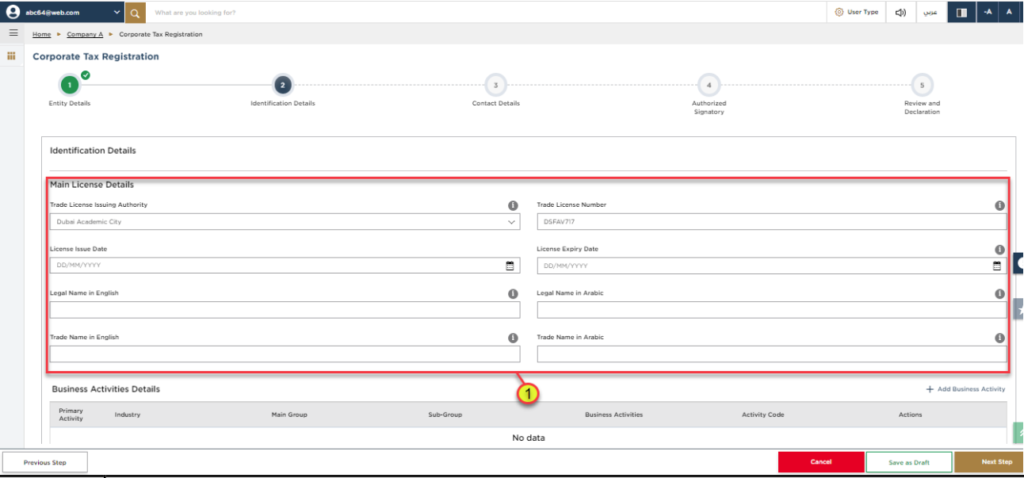Image resolution: width=1024 pixels, height=478 pixels.
Task: Select step 5 Review and Declaration
Action: pos(921,85)
